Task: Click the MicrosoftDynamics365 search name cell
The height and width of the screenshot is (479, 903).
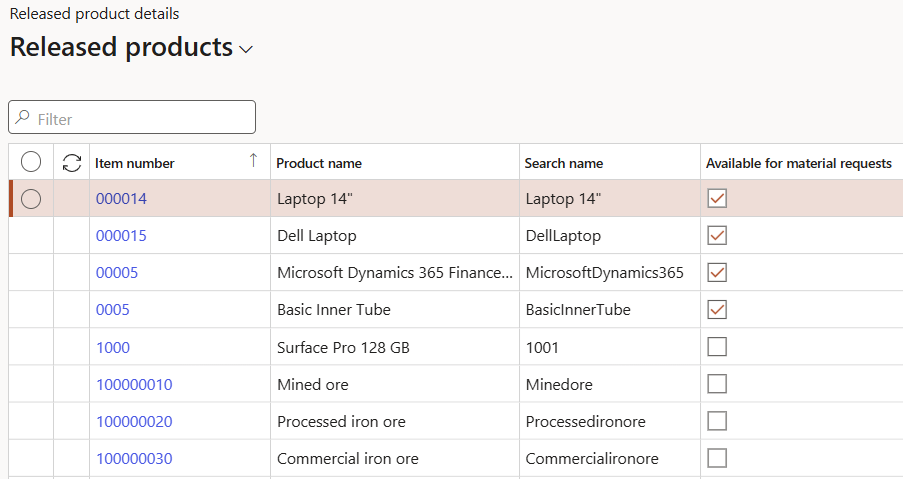Action: (604, 273)
